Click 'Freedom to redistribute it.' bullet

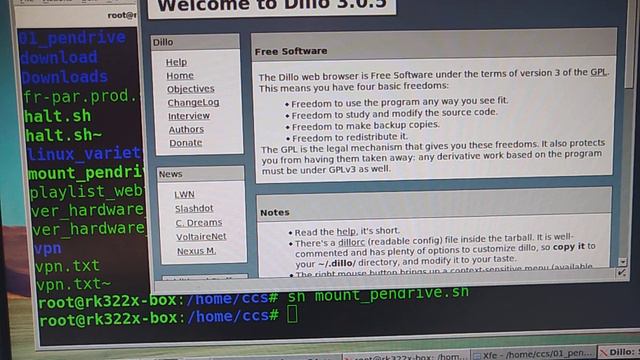coord(350,137)
